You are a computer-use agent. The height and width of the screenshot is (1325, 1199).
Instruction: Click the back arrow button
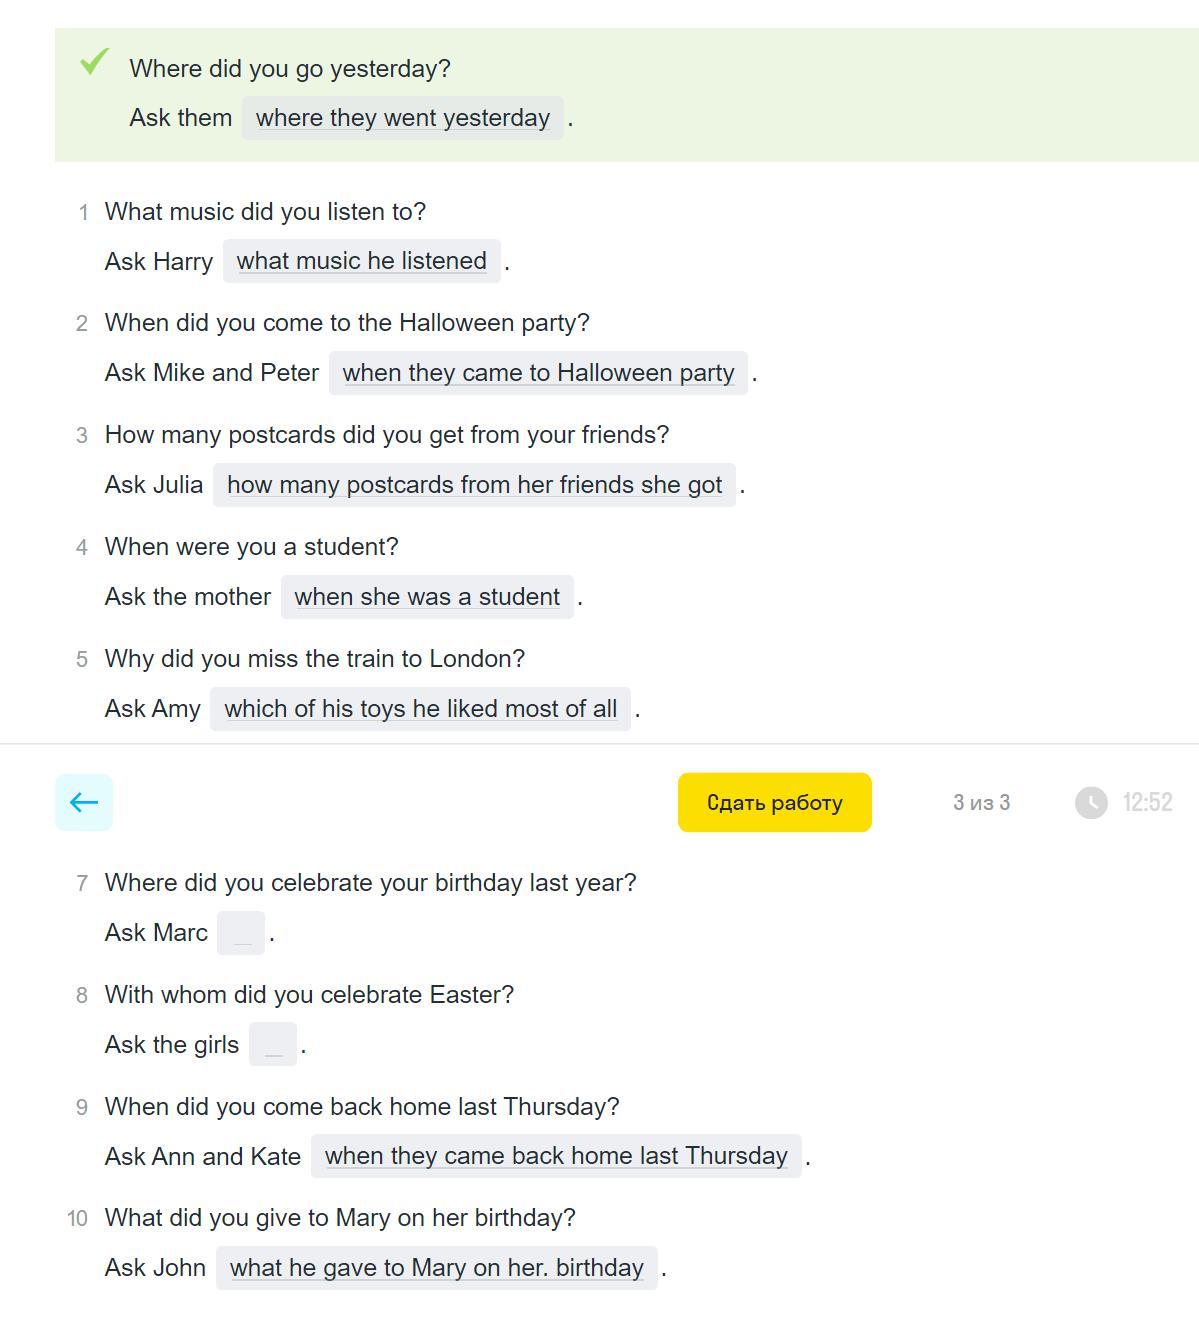point(84,802)
